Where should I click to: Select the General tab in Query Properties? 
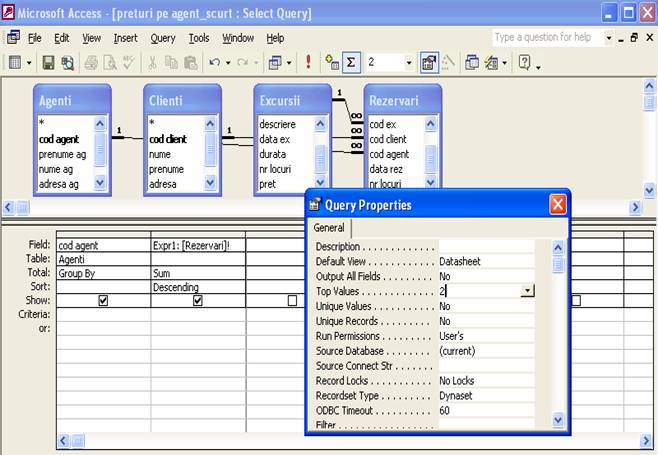329,228
